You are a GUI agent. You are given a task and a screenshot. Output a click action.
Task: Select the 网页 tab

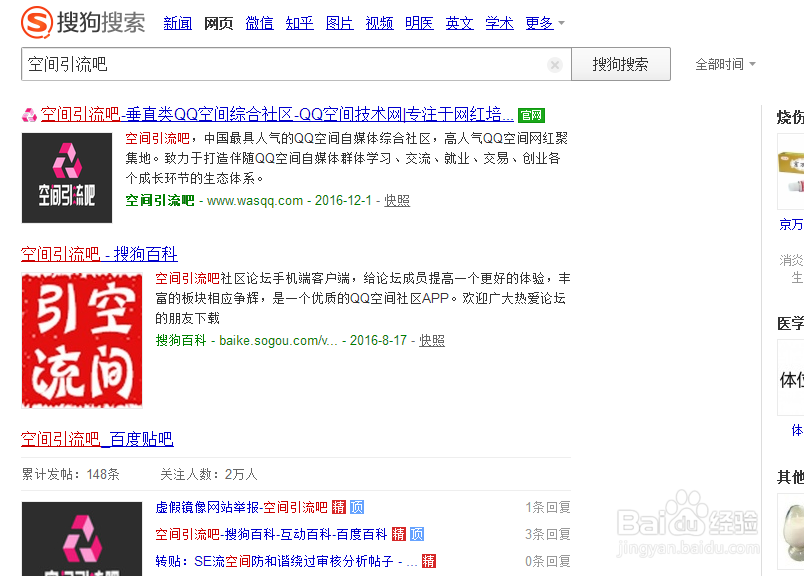coord(218,23)
